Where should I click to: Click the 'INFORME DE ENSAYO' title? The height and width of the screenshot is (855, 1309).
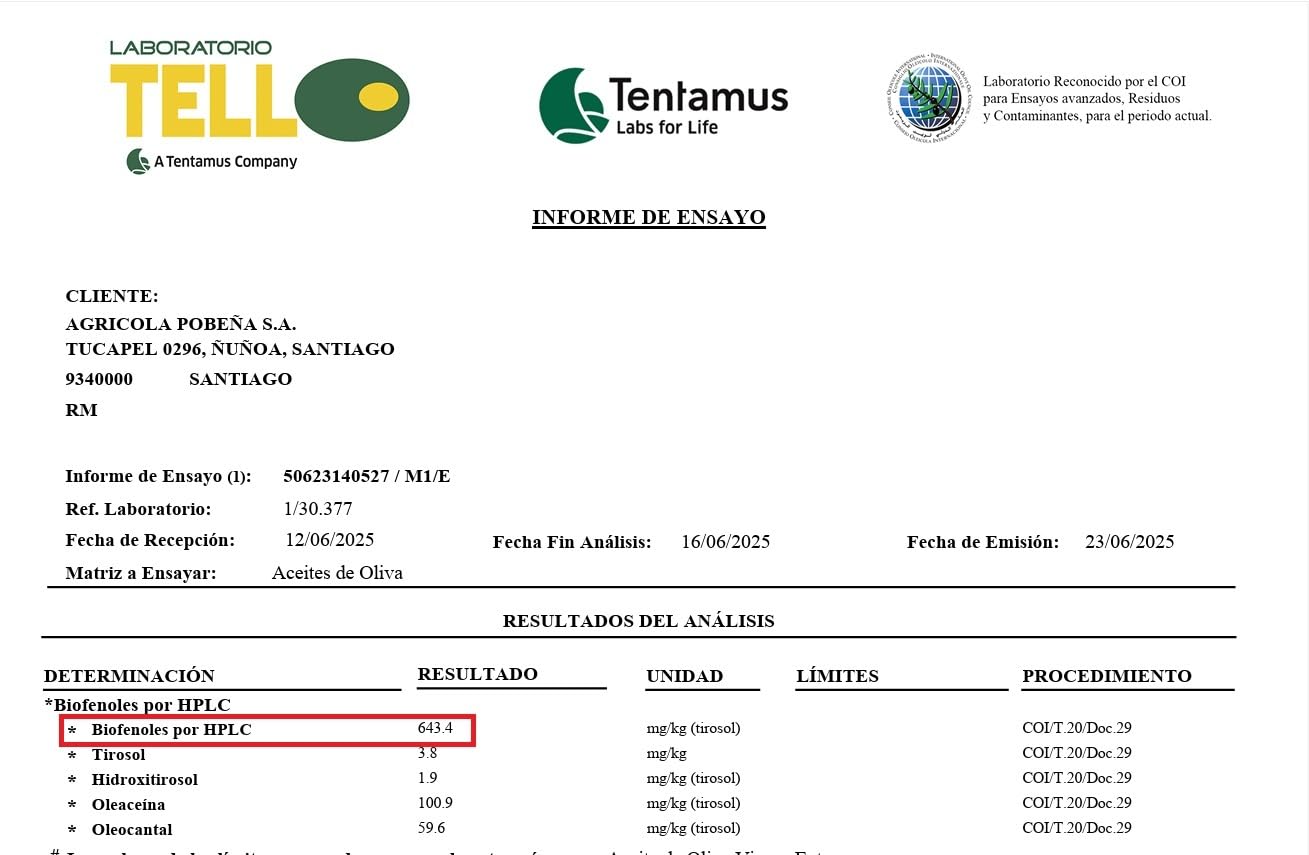coord(649,217)
